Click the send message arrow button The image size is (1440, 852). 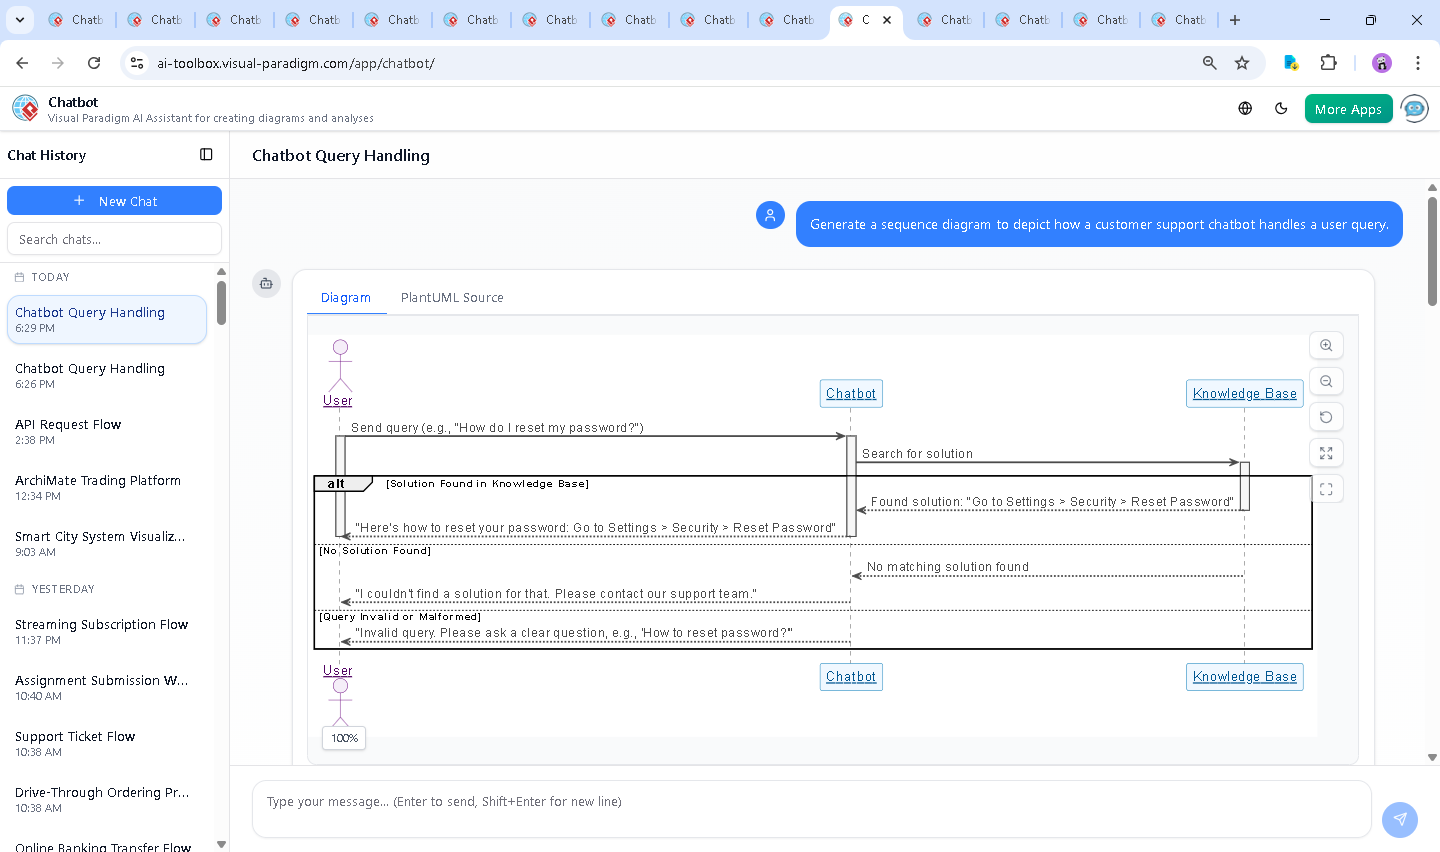tap(1399, 819)
